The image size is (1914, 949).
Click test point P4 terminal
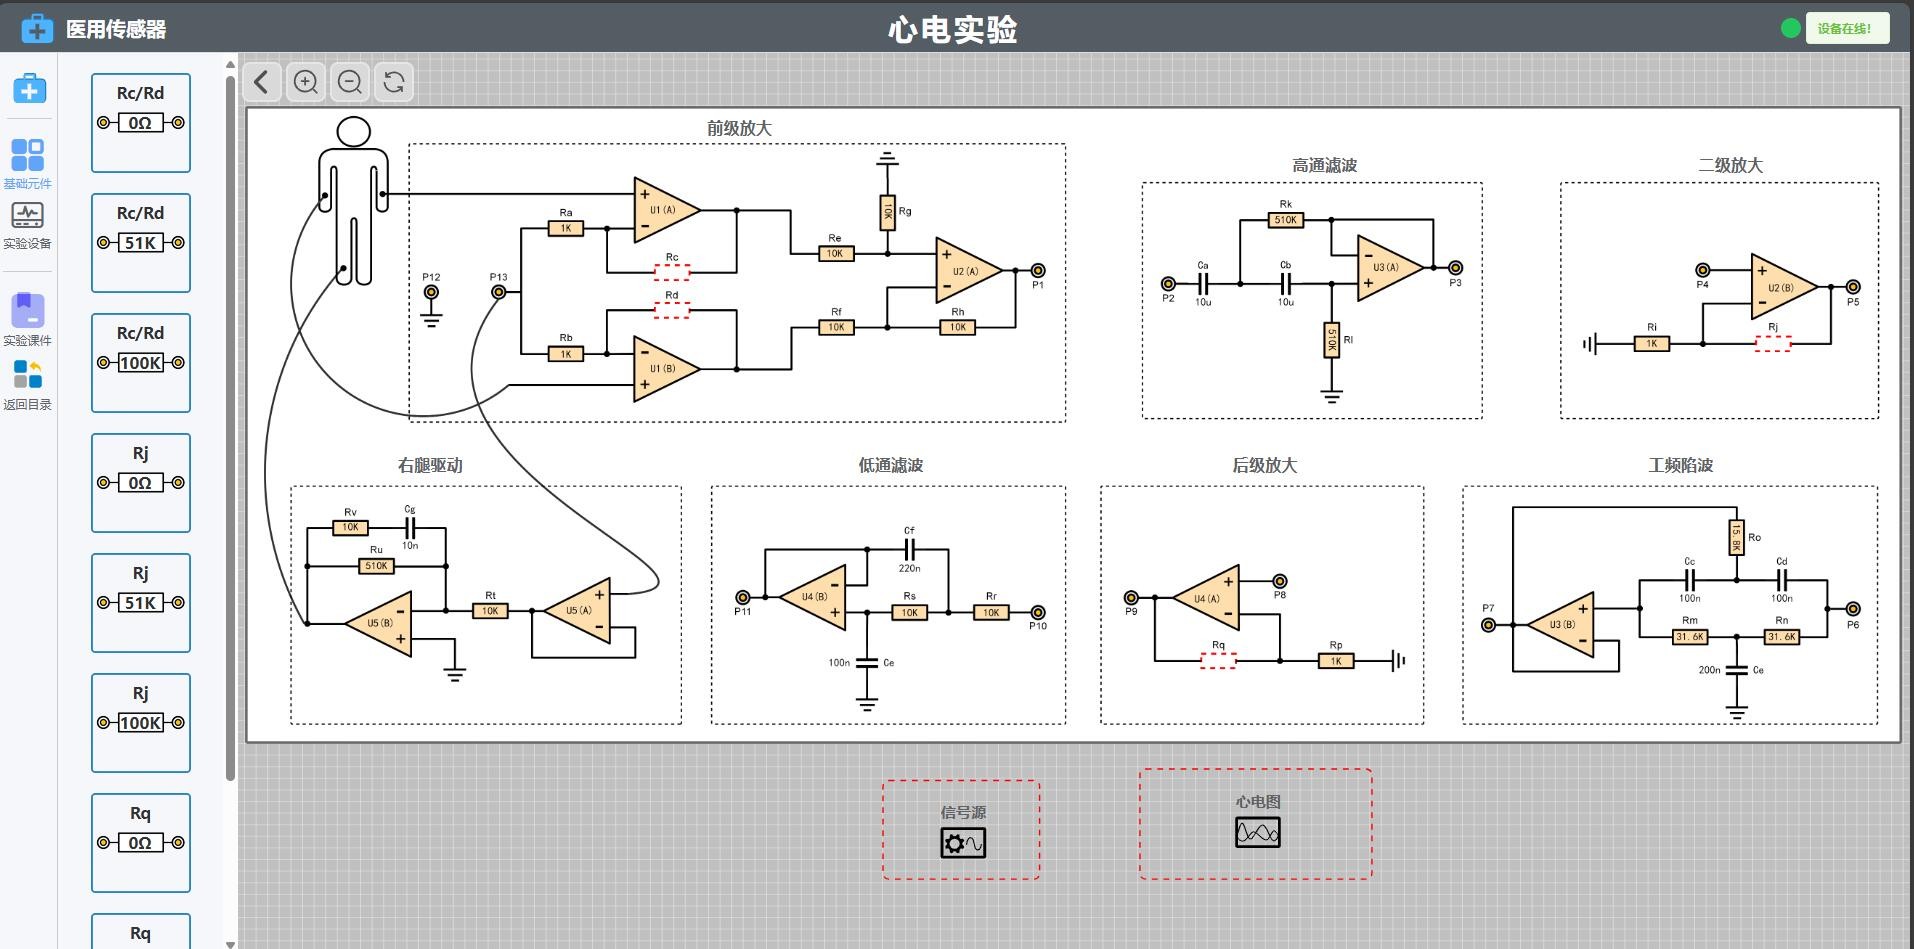pos(1703,270)
